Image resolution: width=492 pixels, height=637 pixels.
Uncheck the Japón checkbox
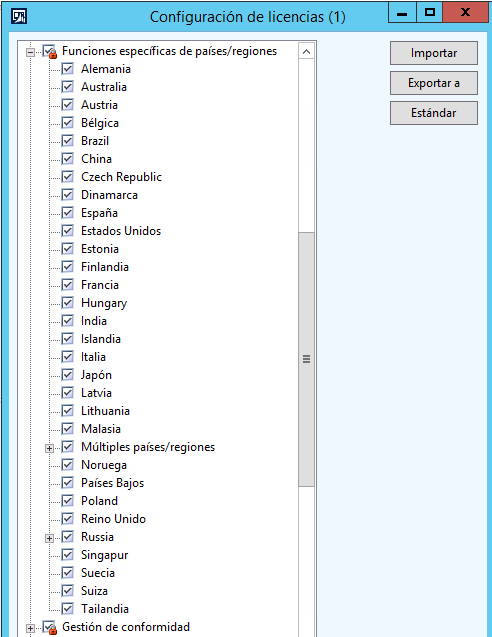(x=67, y=375)
